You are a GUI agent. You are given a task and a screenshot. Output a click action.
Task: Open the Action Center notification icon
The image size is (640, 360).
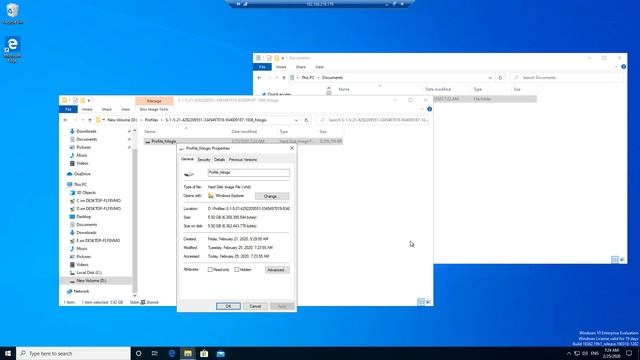[x=629, y=353]
